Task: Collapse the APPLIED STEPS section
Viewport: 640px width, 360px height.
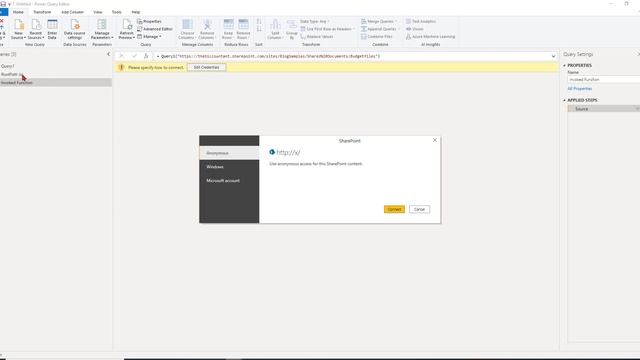Action: [x=564, y=100]
